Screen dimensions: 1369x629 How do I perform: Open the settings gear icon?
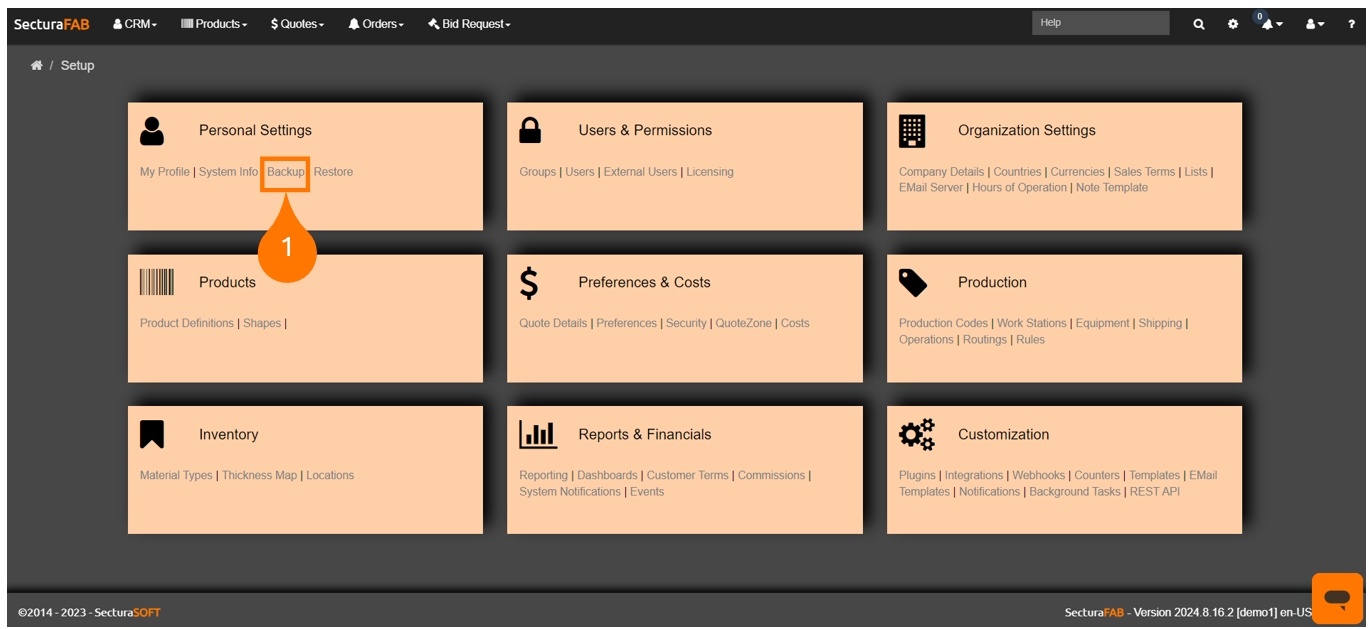pyautogui.click(x=1233, y=24)
